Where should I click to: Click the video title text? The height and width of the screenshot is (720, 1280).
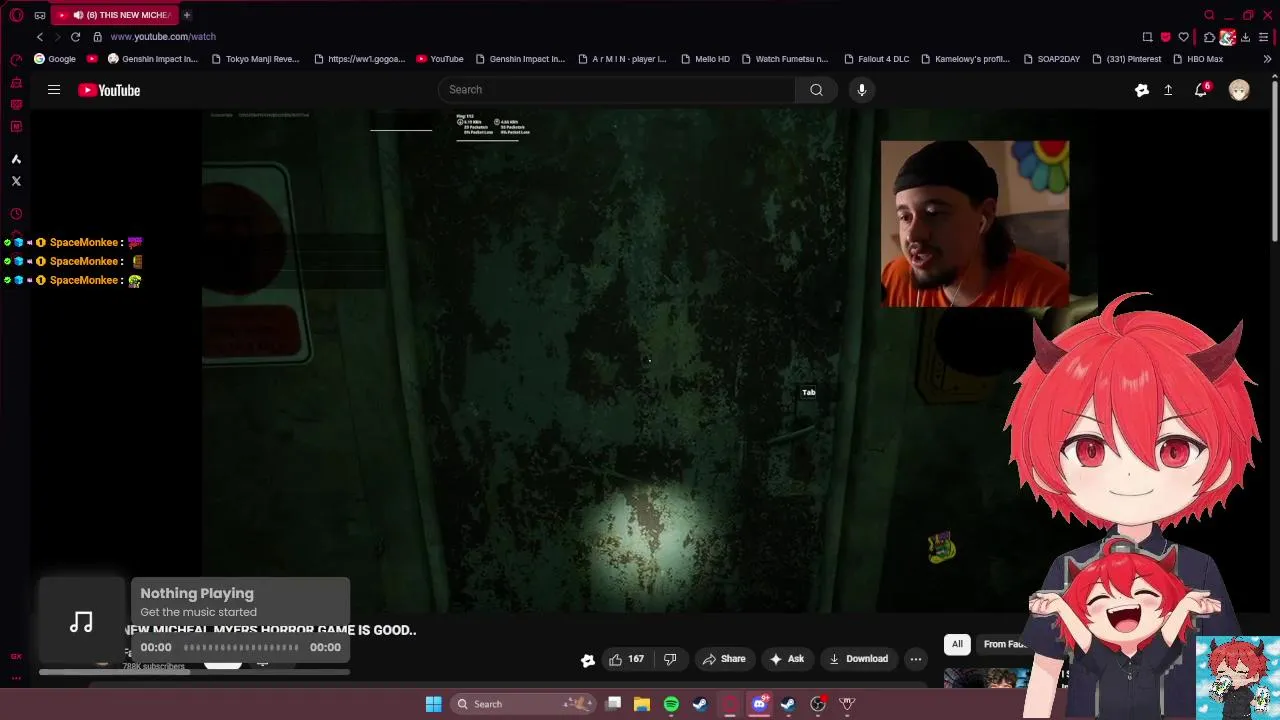[x=270, y=630]
